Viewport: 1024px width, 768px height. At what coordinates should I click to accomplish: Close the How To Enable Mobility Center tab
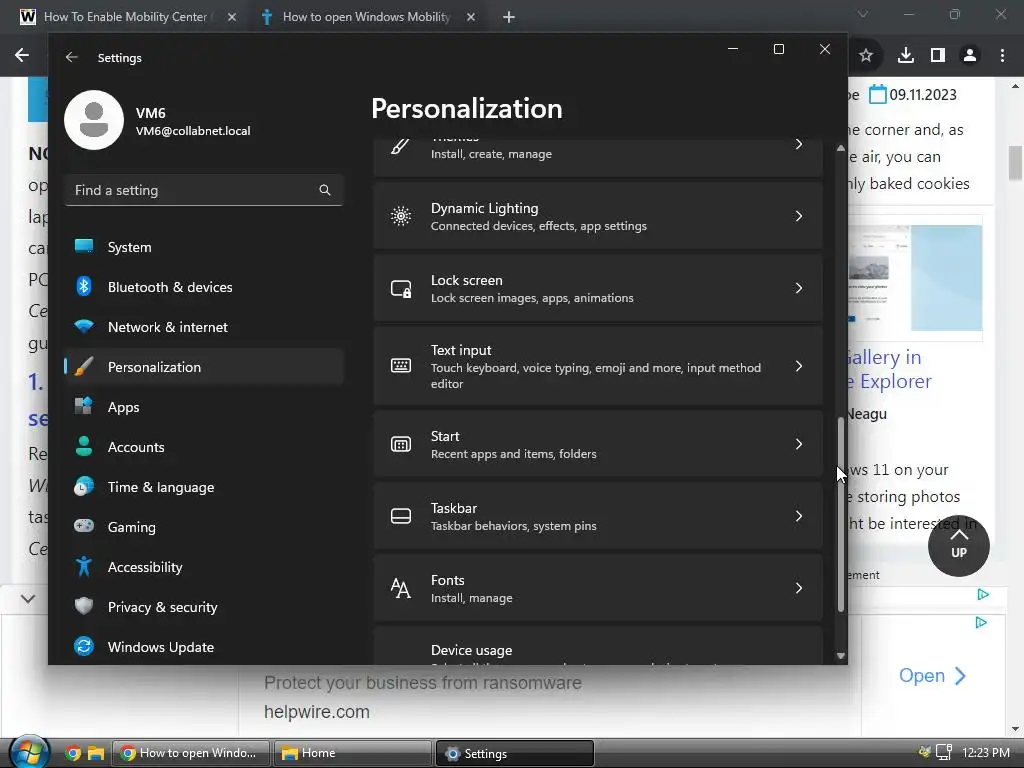coord(231,17)
